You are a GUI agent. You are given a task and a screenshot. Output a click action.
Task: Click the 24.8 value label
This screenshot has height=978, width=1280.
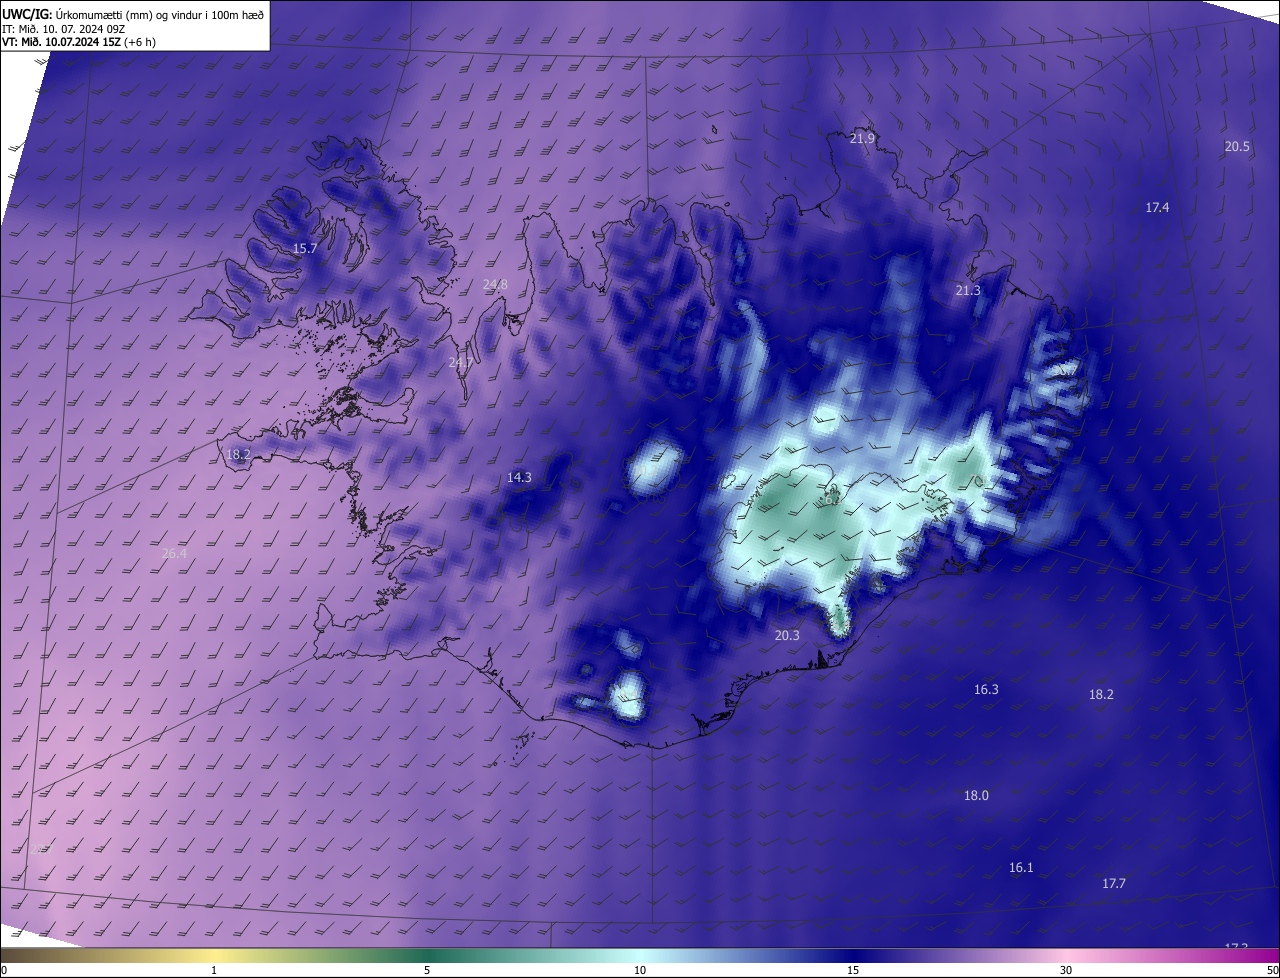click(495, 284)
